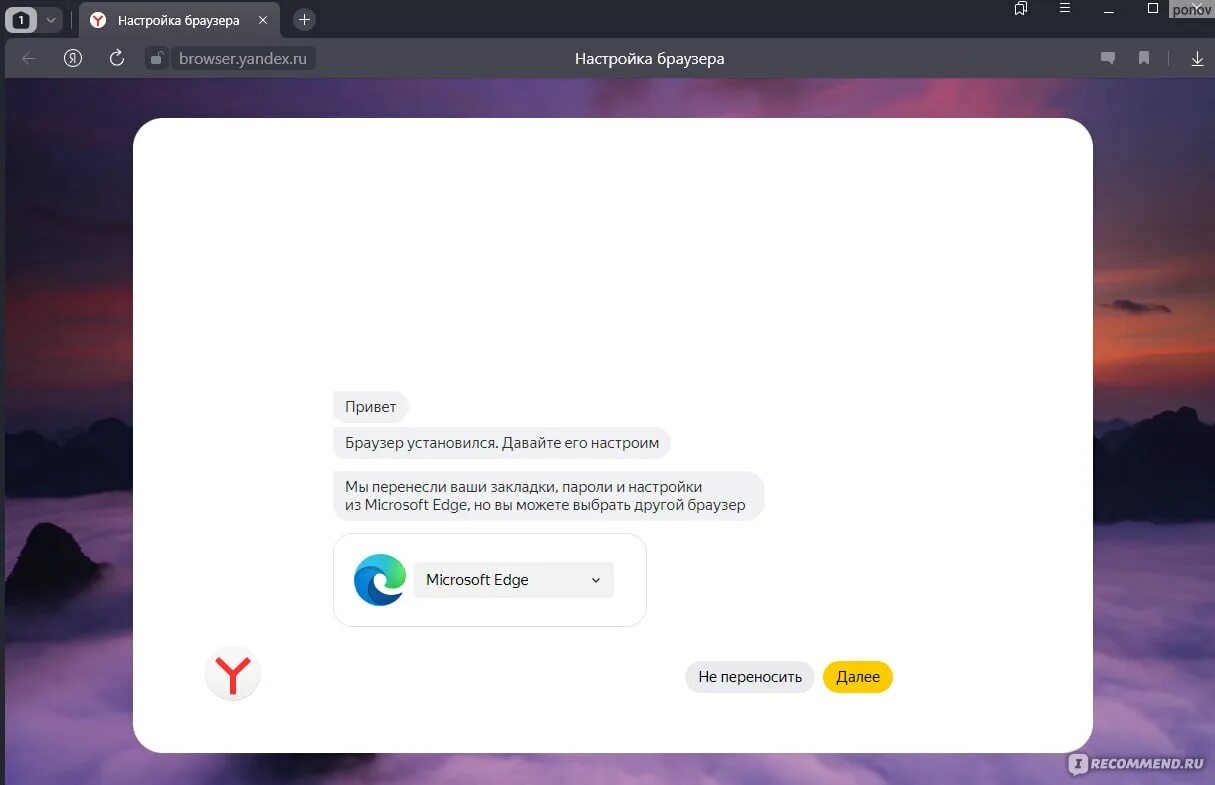Open the bookmarks panel icon in title bar

(1021, 8)
